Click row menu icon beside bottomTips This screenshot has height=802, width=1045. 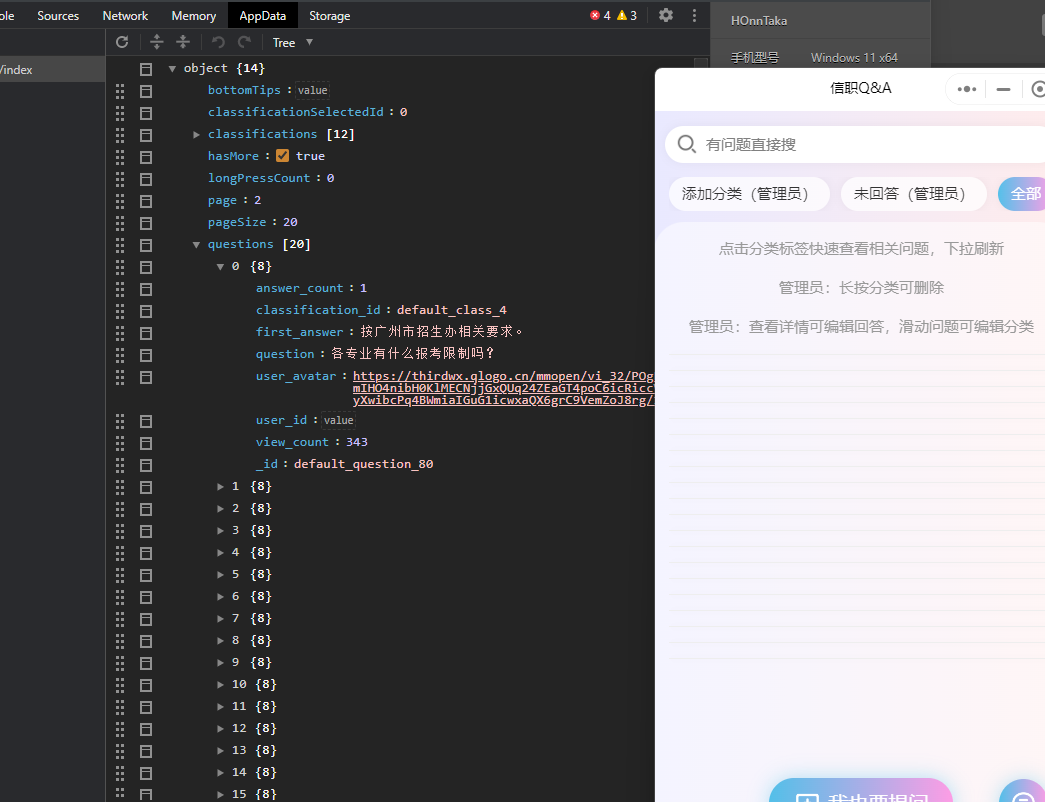coord(146,91)
